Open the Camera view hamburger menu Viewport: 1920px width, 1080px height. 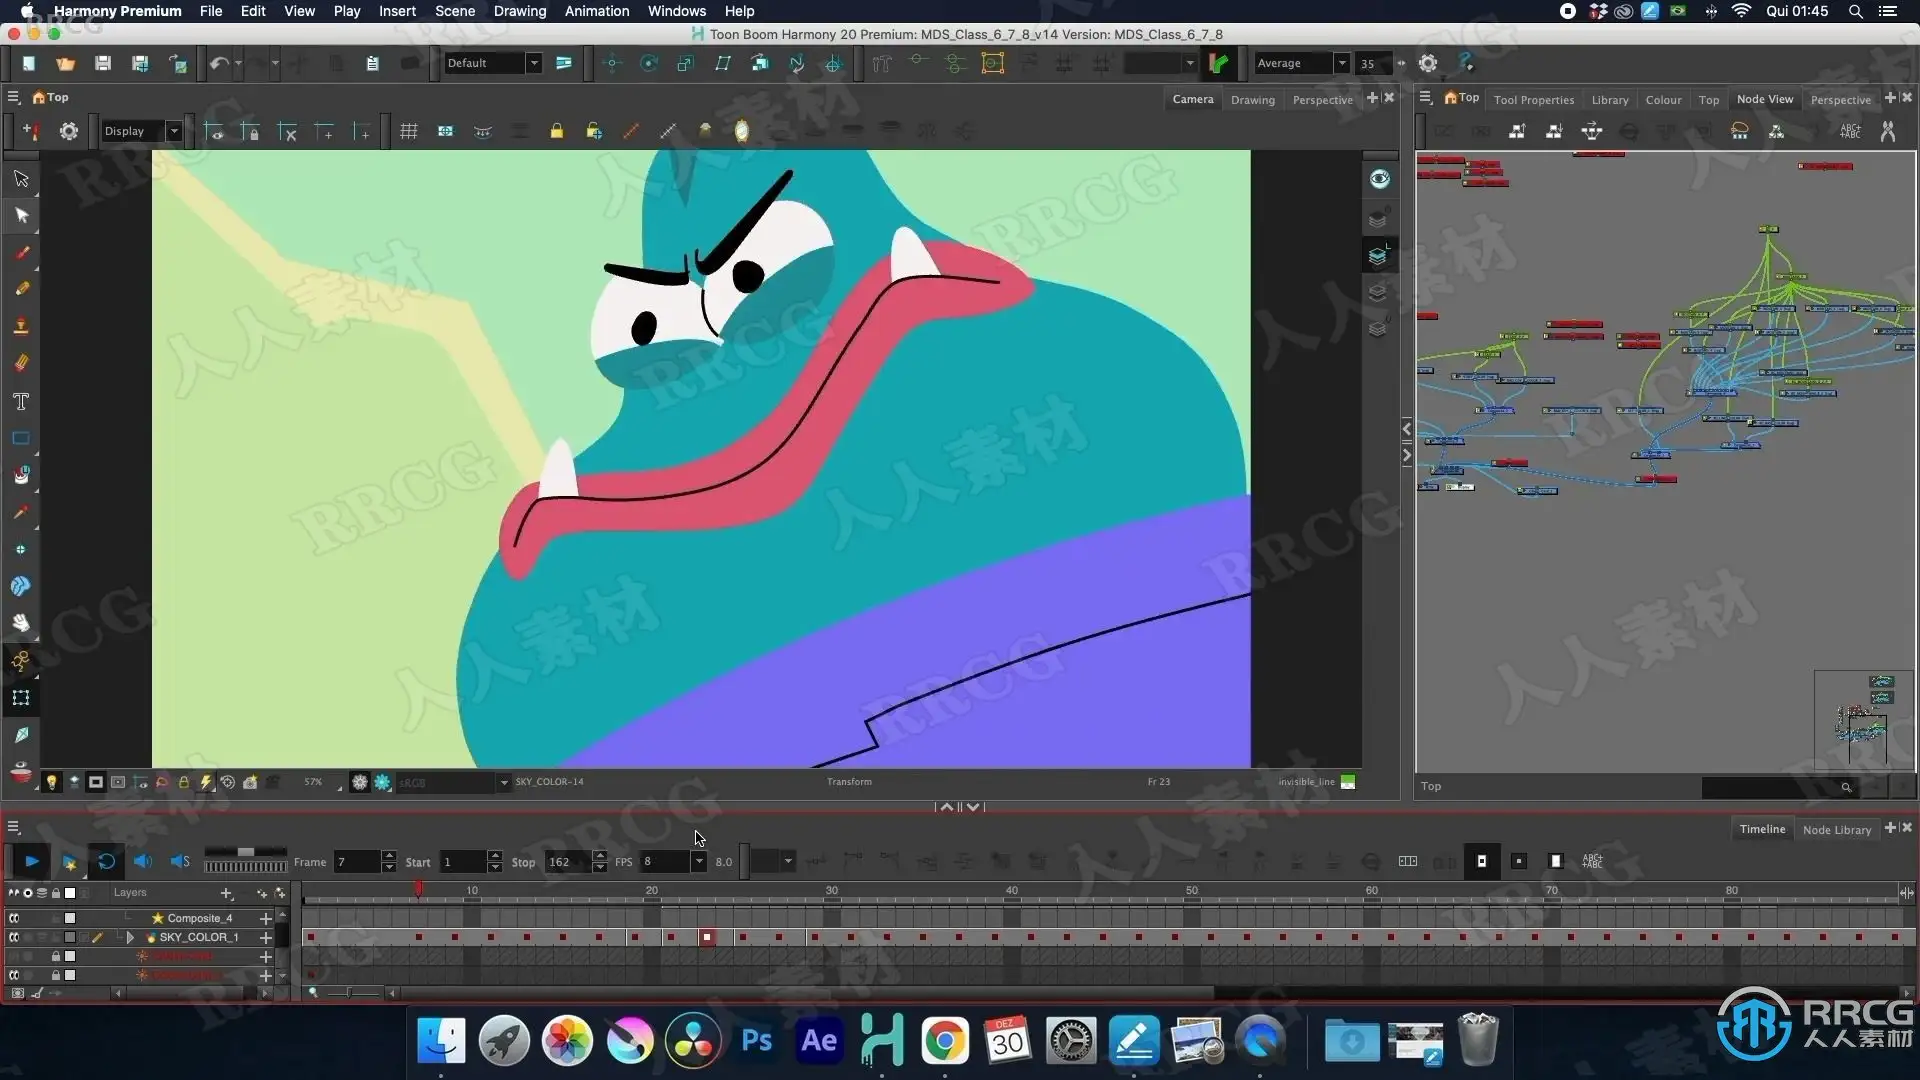[14, 97]
